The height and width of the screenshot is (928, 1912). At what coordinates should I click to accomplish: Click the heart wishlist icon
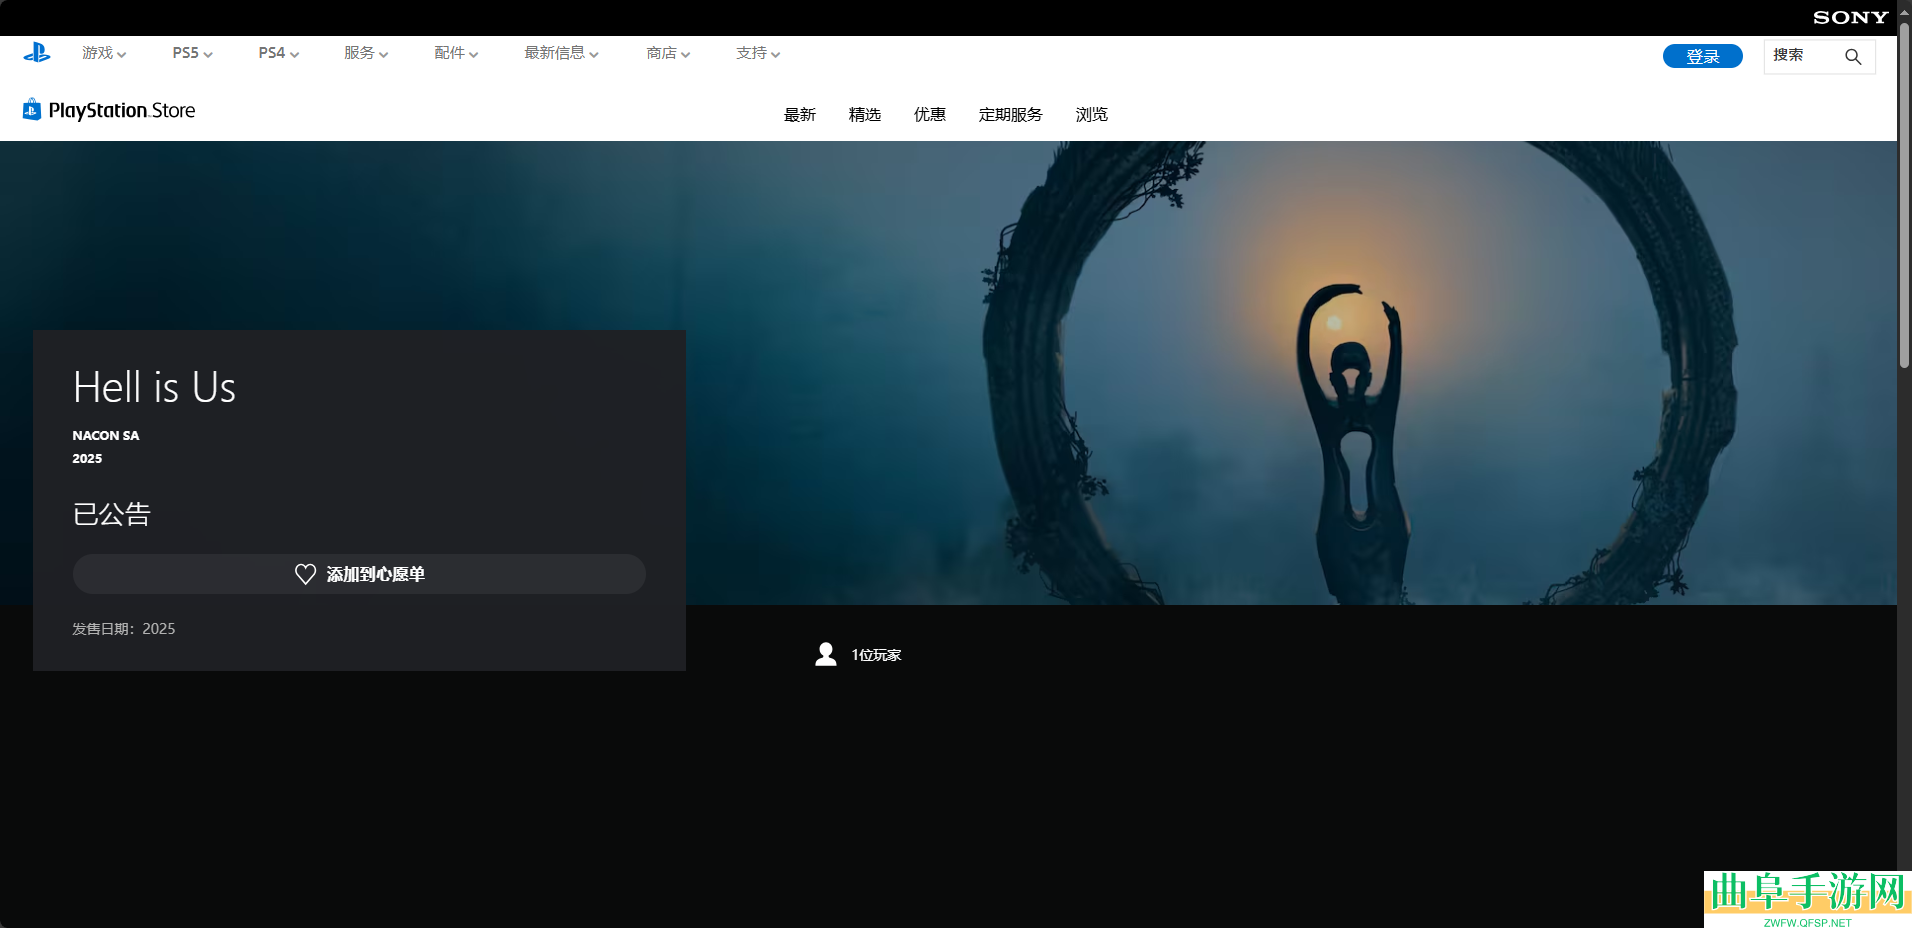tap(306, 574)
